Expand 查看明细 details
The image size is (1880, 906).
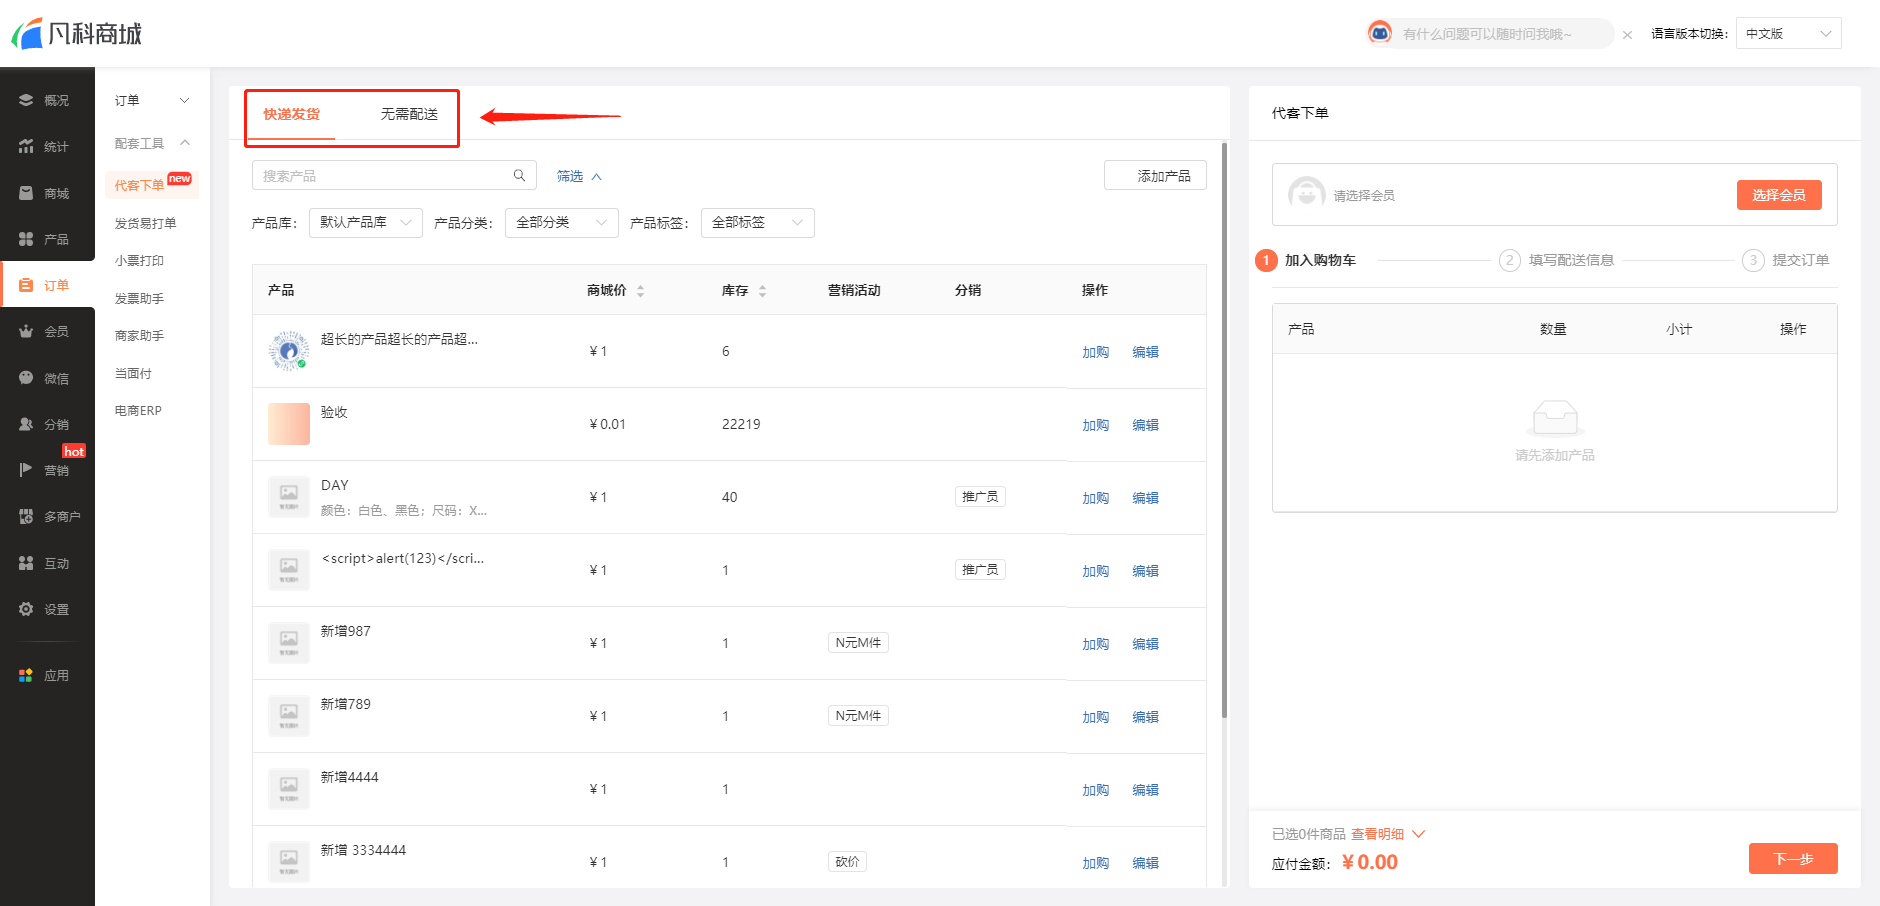[1387, 834]
